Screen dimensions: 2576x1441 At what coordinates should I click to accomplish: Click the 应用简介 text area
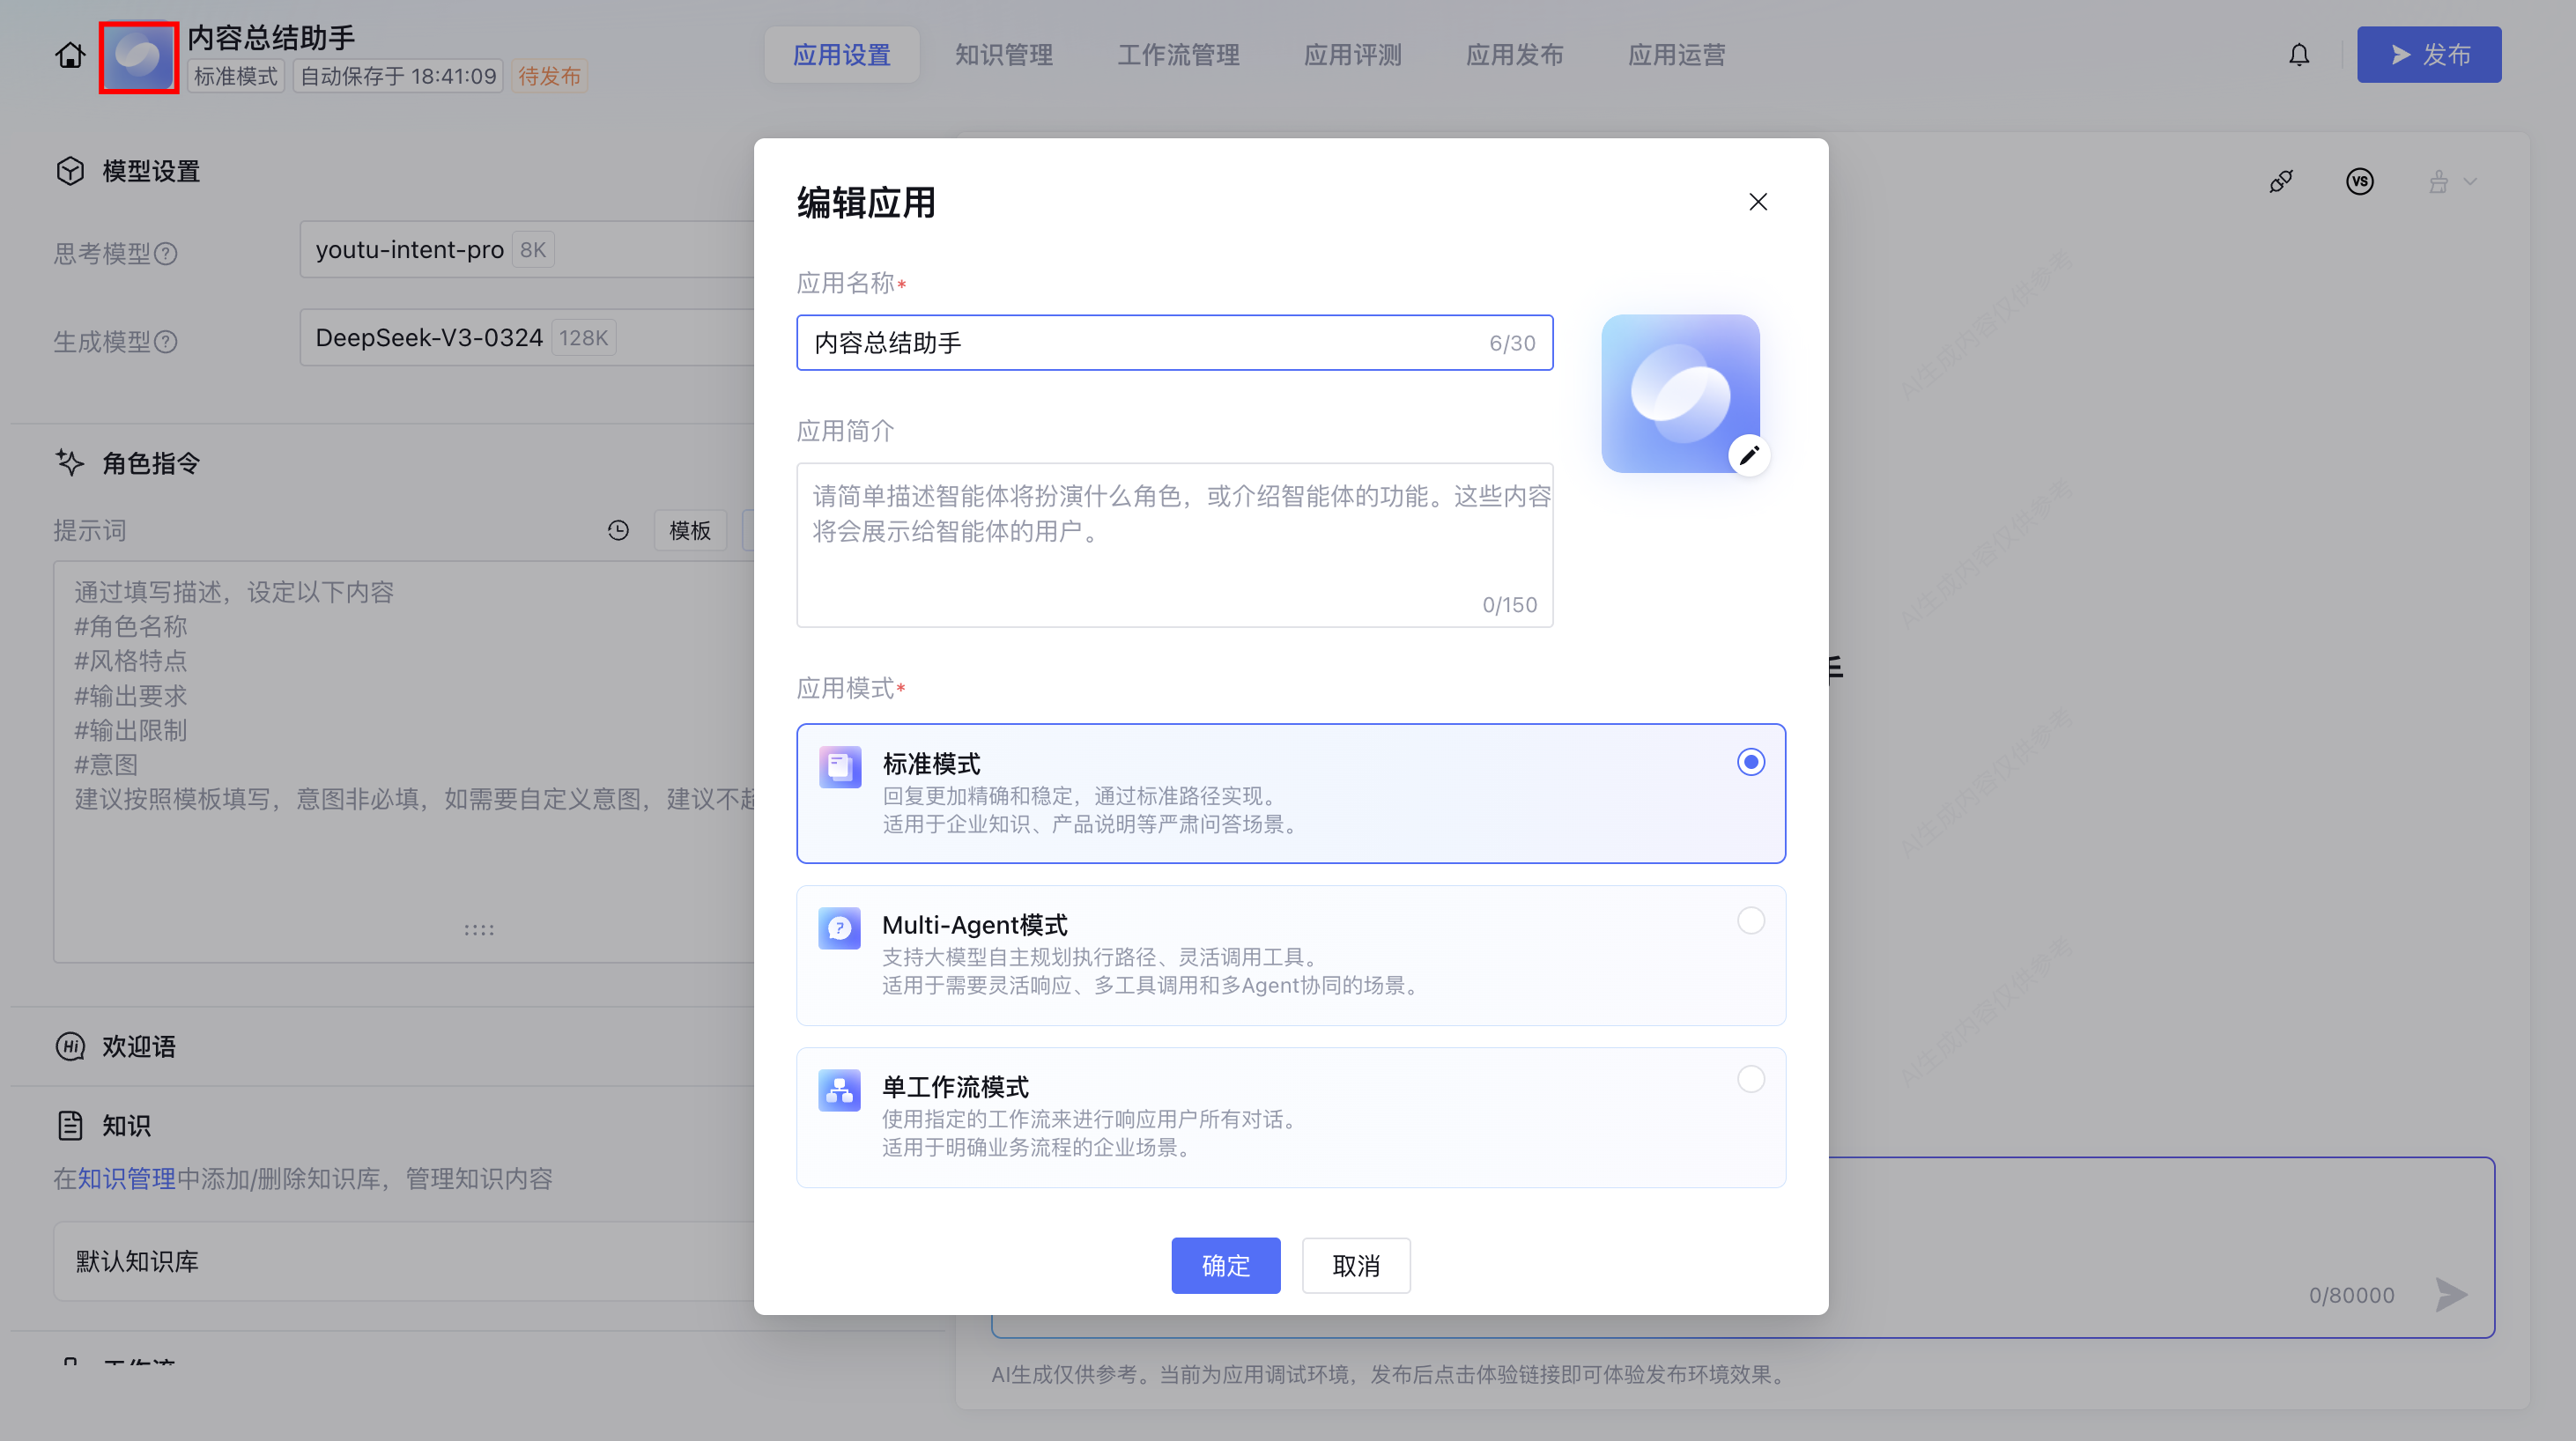click(x=1174, y=545)
